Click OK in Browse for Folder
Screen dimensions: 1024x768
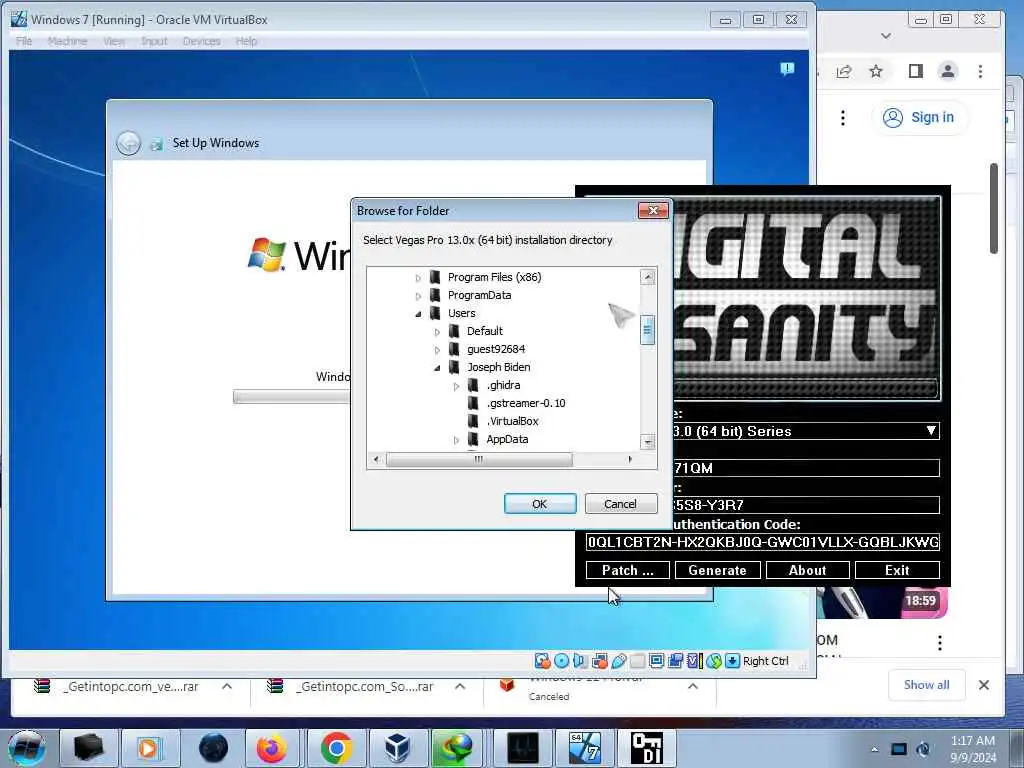(x=540, y=504)
